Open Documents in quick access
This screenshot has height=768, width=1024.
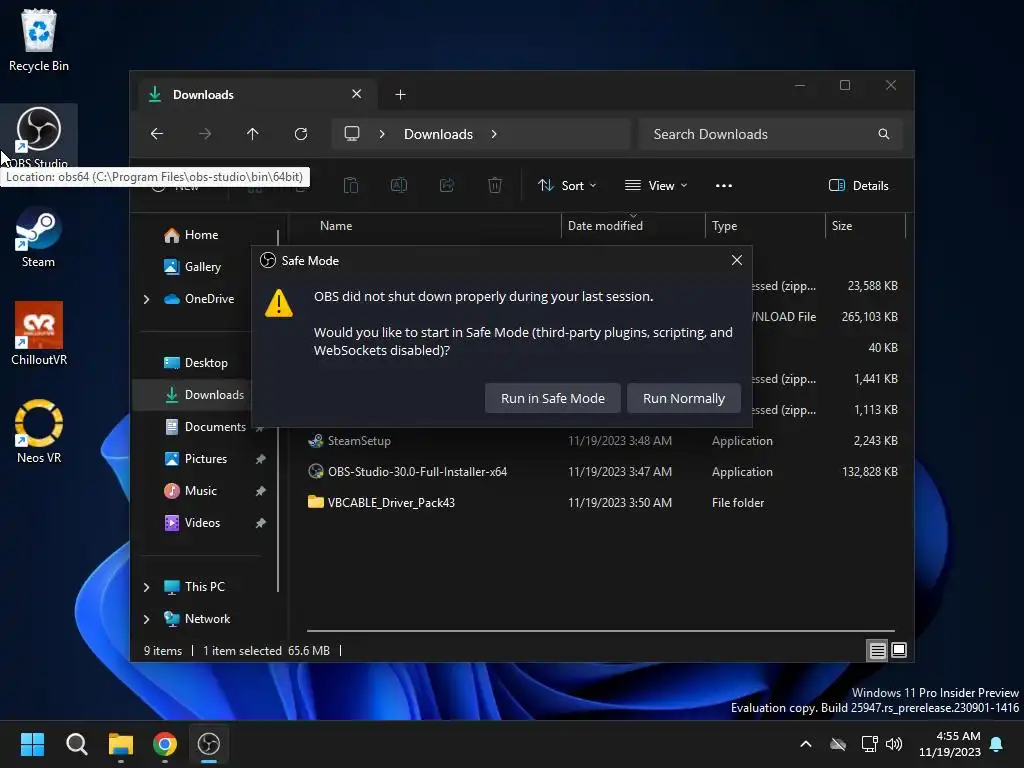coord(205,426)
